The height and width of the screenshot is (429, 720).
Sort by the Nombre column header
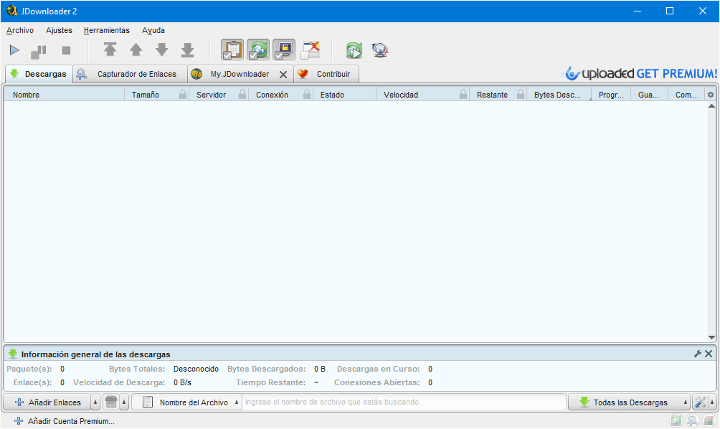pos(64,95)
